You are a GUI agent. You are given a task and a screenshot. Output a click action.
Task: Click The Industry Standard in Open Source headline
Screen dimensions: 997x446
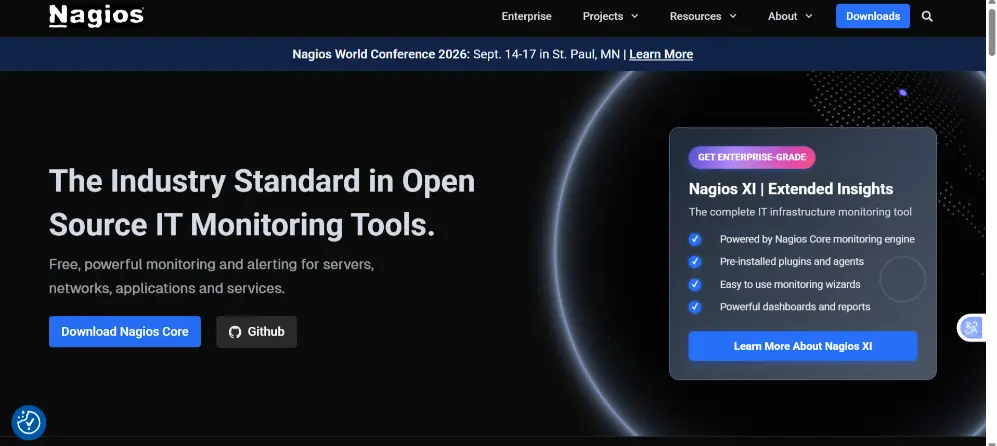coord(262,203)
